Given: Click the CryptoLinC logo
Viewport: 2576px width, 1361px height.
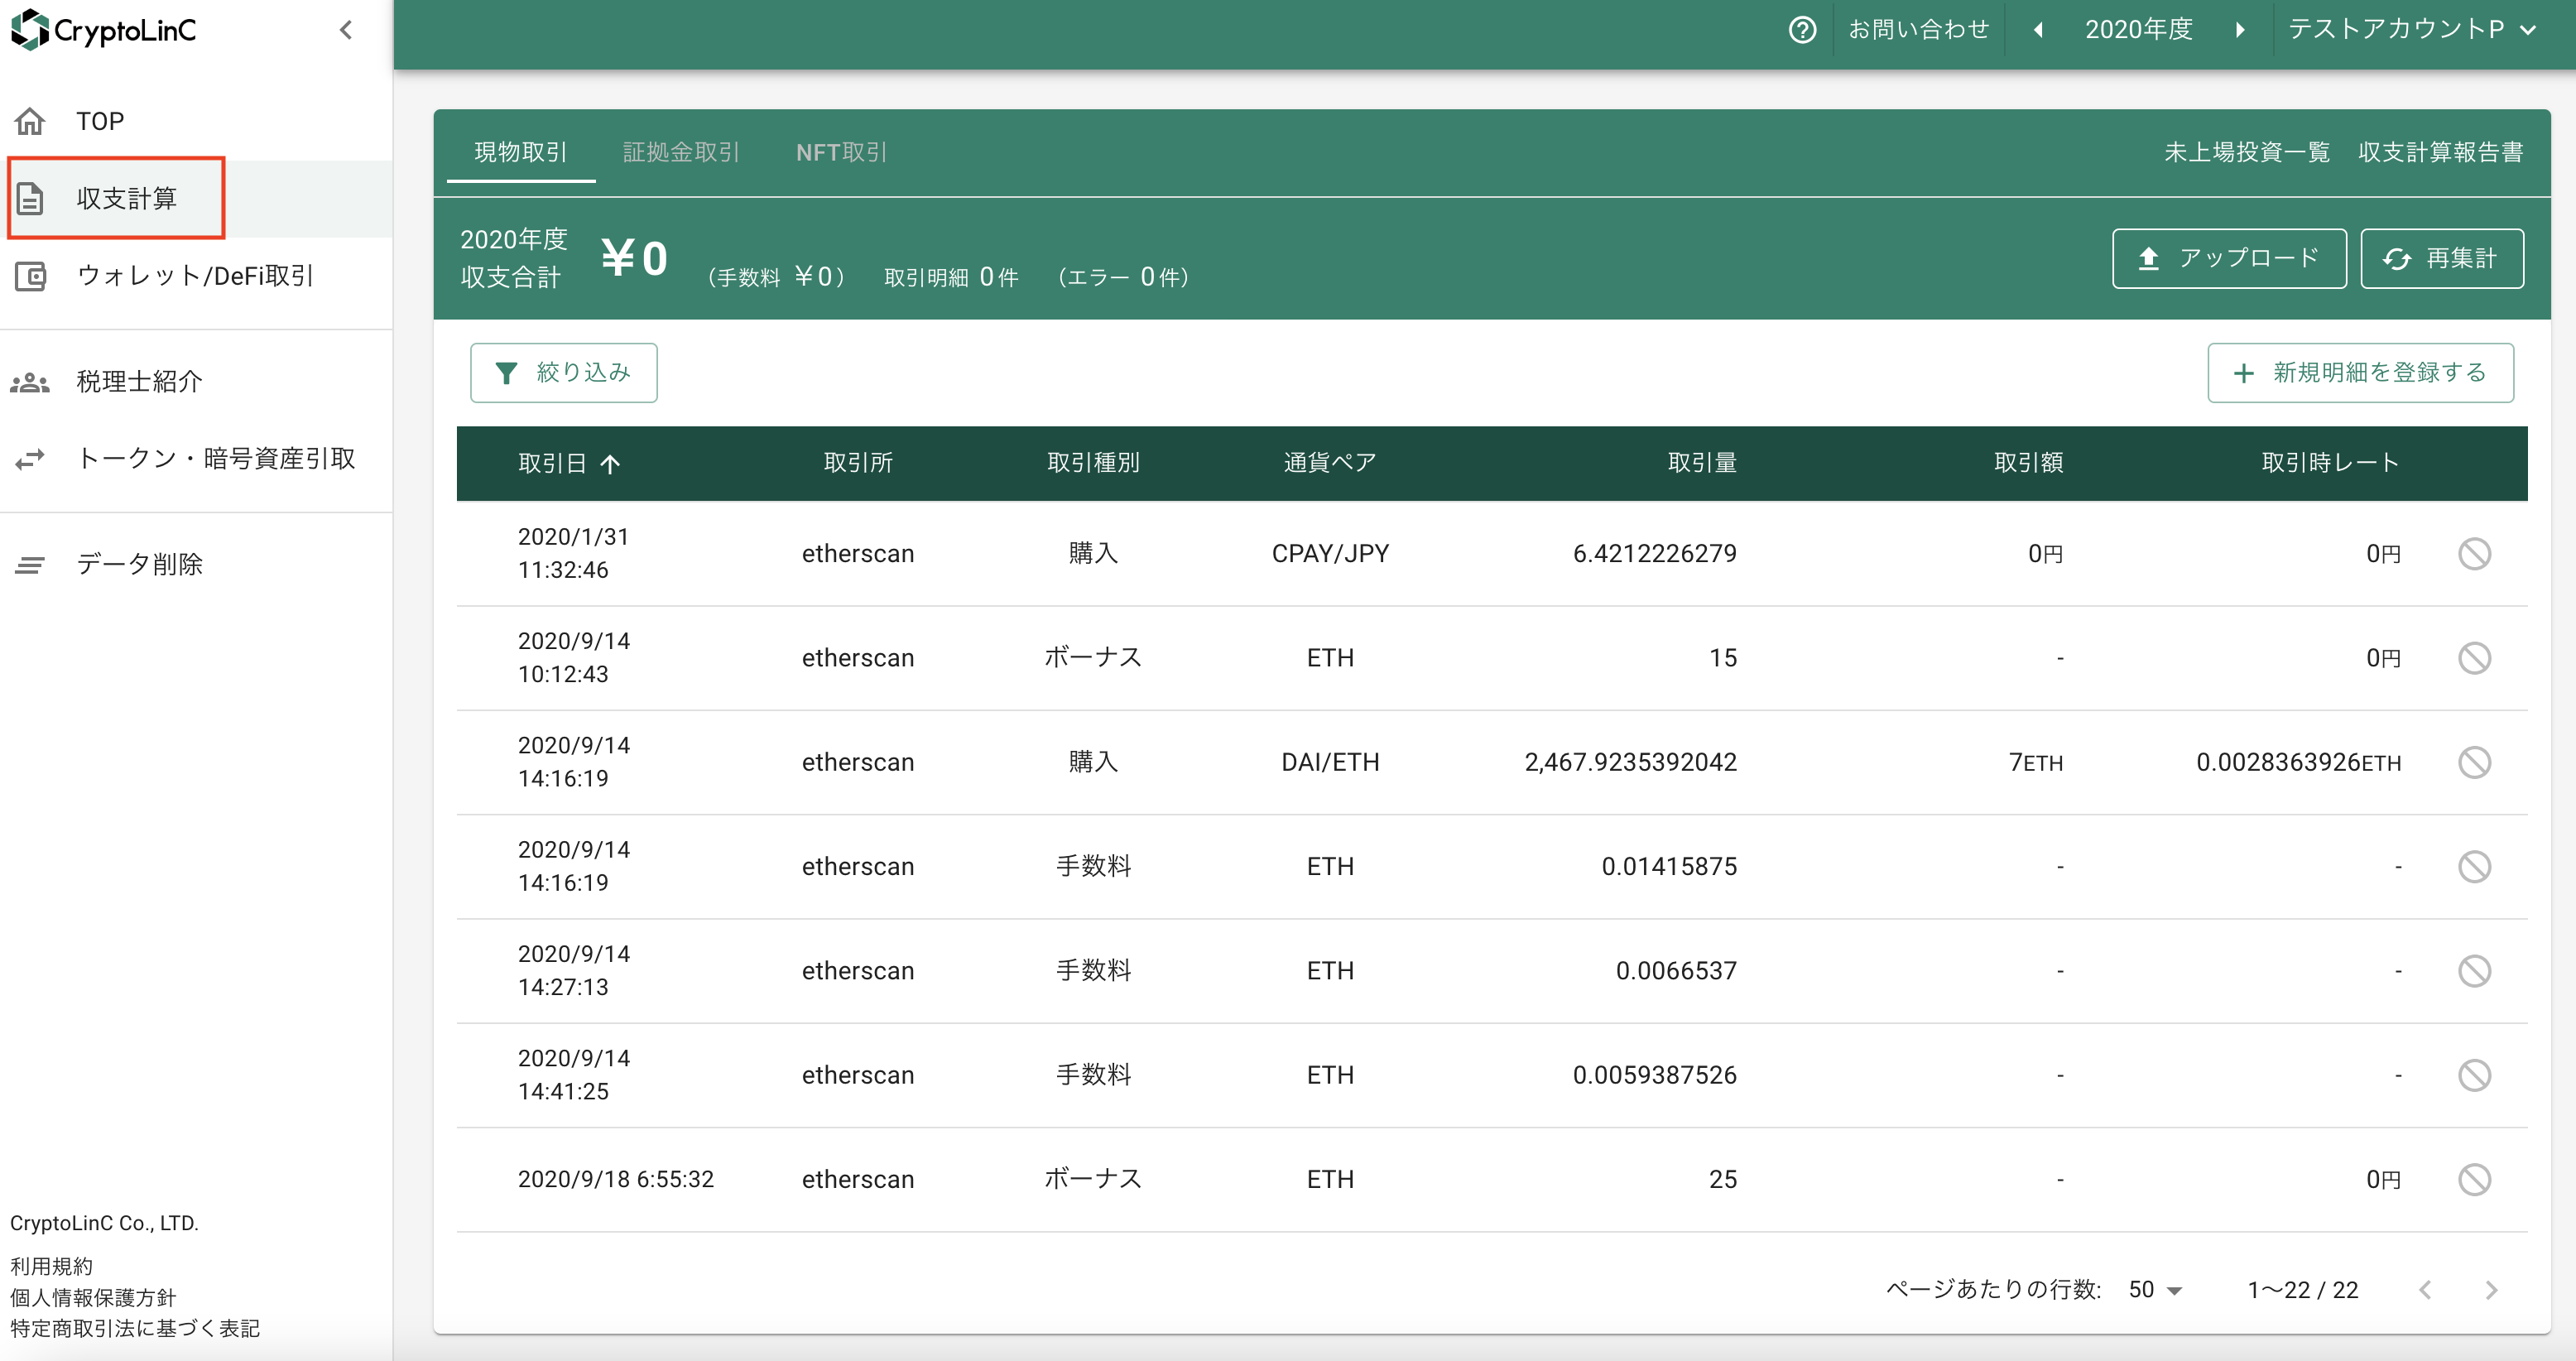Looking at the screenshot, I should pos(104,30).
